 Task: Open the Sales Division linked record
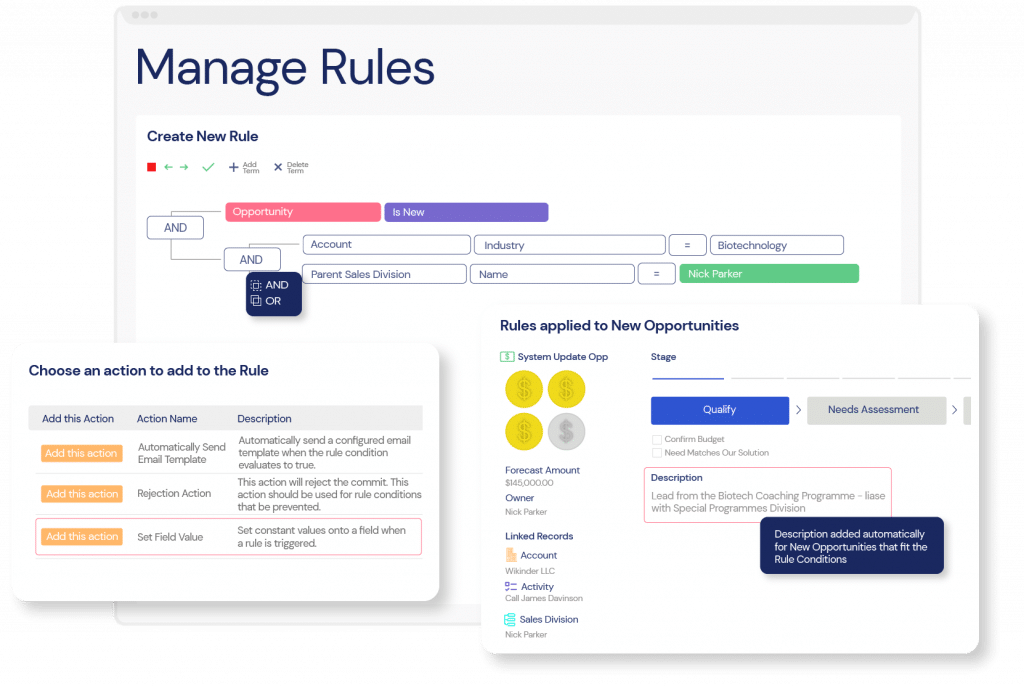coord(549,619)
